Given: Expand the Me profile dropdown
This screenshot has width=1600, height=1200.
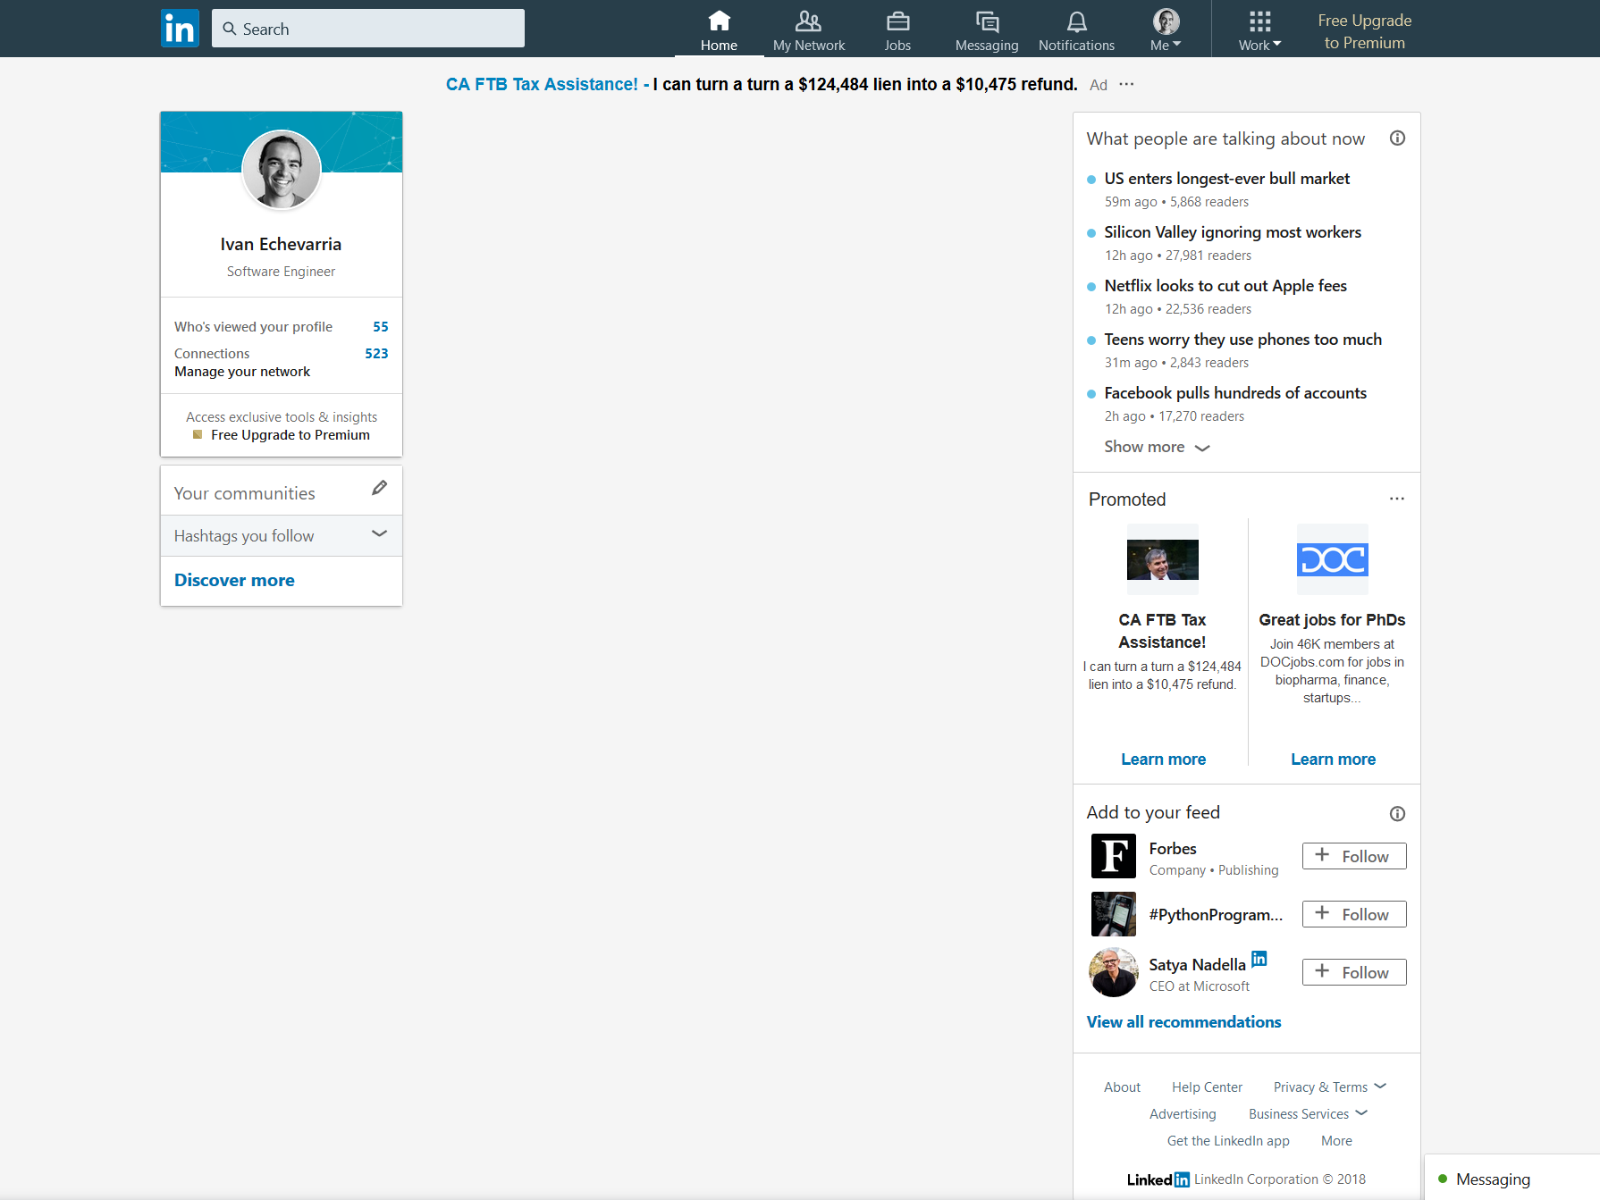Looking at the screenshot, I should click(1166, 30).
